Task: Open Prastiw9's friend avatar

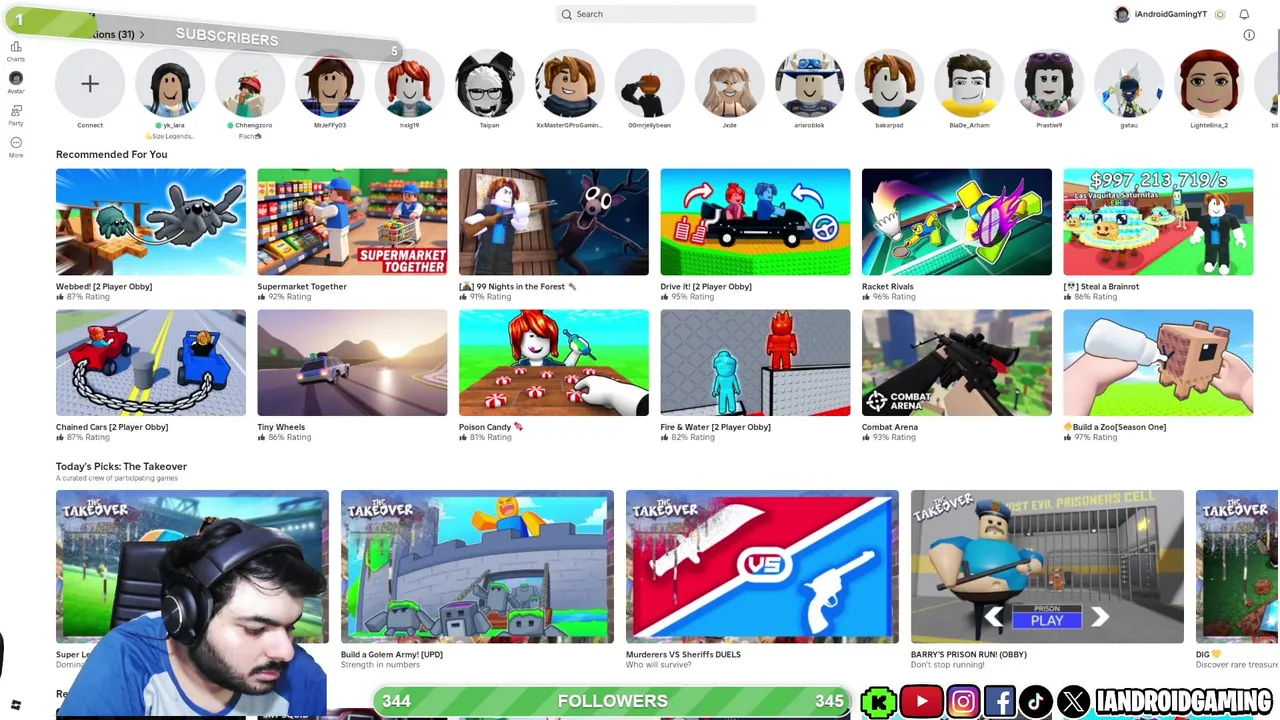Action: click(1049, 84)
